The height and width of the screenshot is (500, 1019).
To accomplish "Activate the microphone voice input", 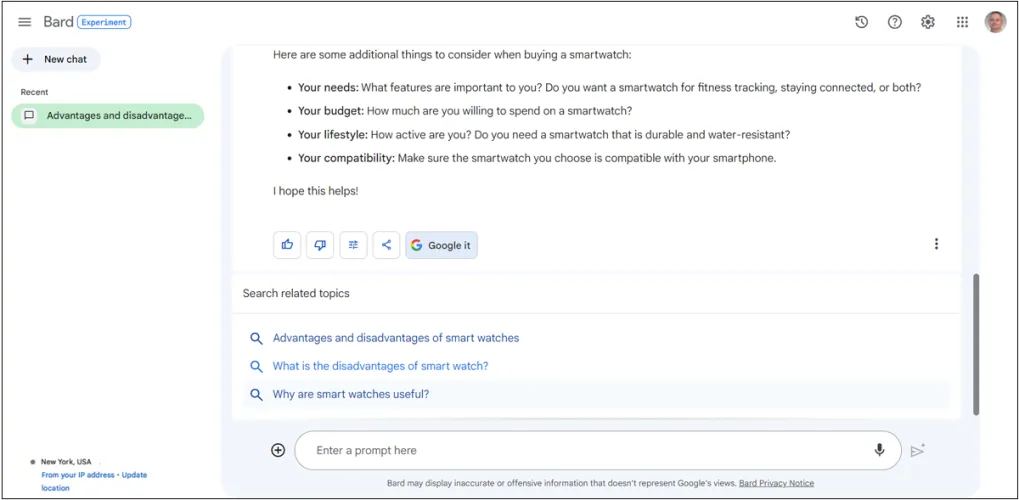I will click(879, 450).
